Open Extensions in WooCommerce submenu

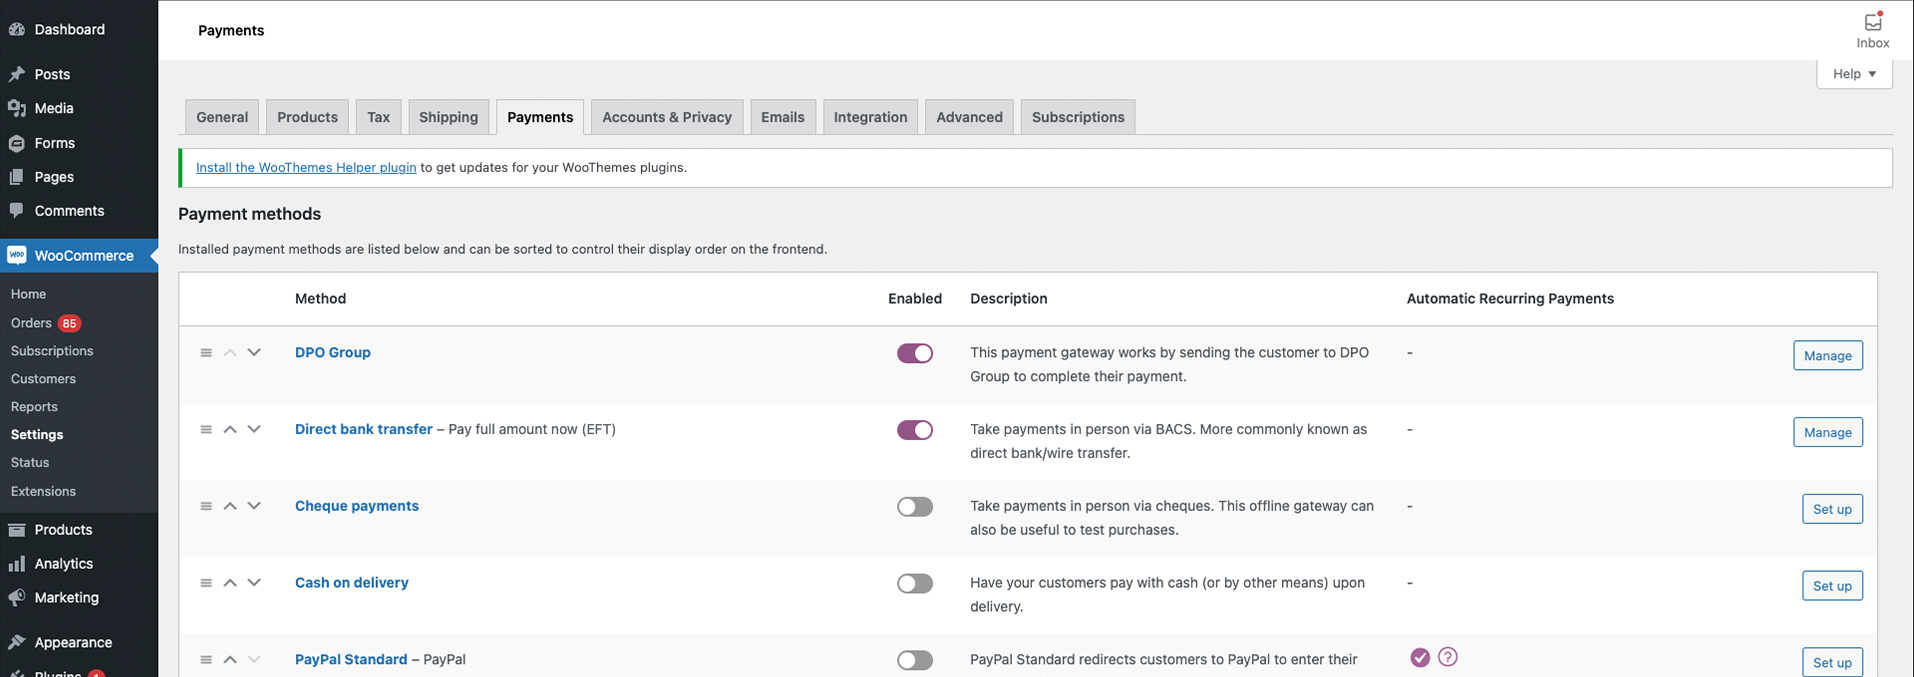[43, 491]
